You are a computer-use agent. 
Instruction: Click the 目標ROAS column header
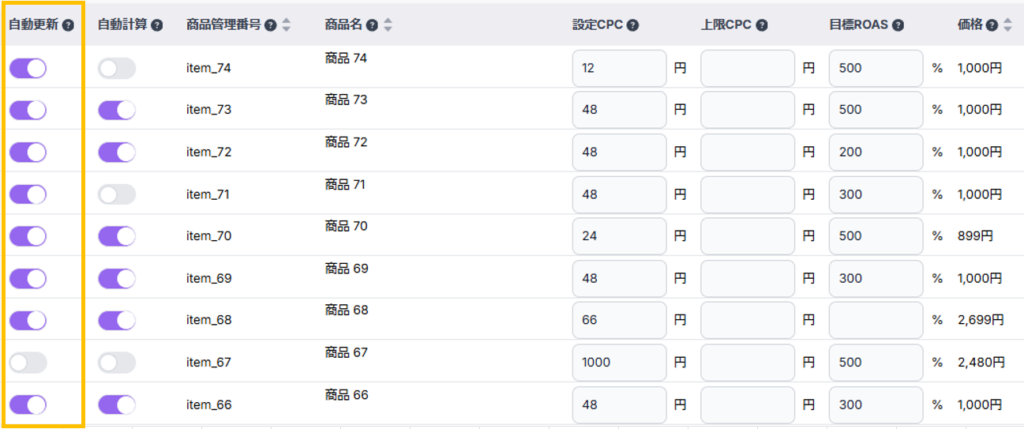[x=860, y=25]
